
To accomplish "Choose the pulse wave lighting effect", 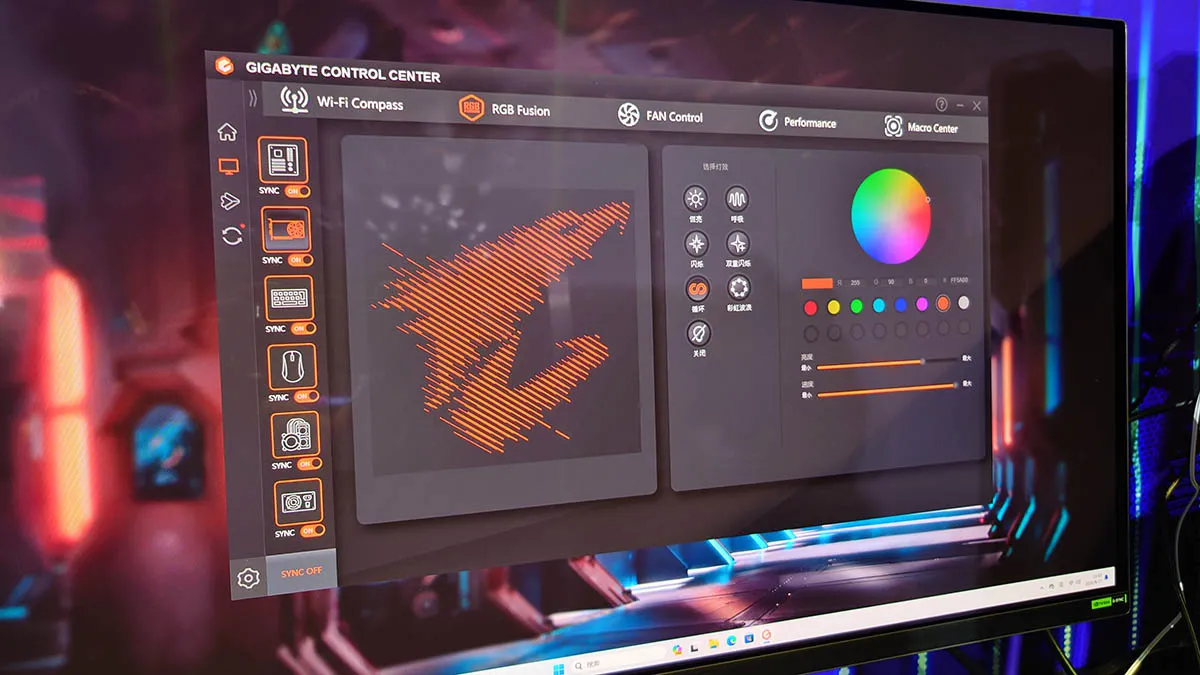I will 737,199.
